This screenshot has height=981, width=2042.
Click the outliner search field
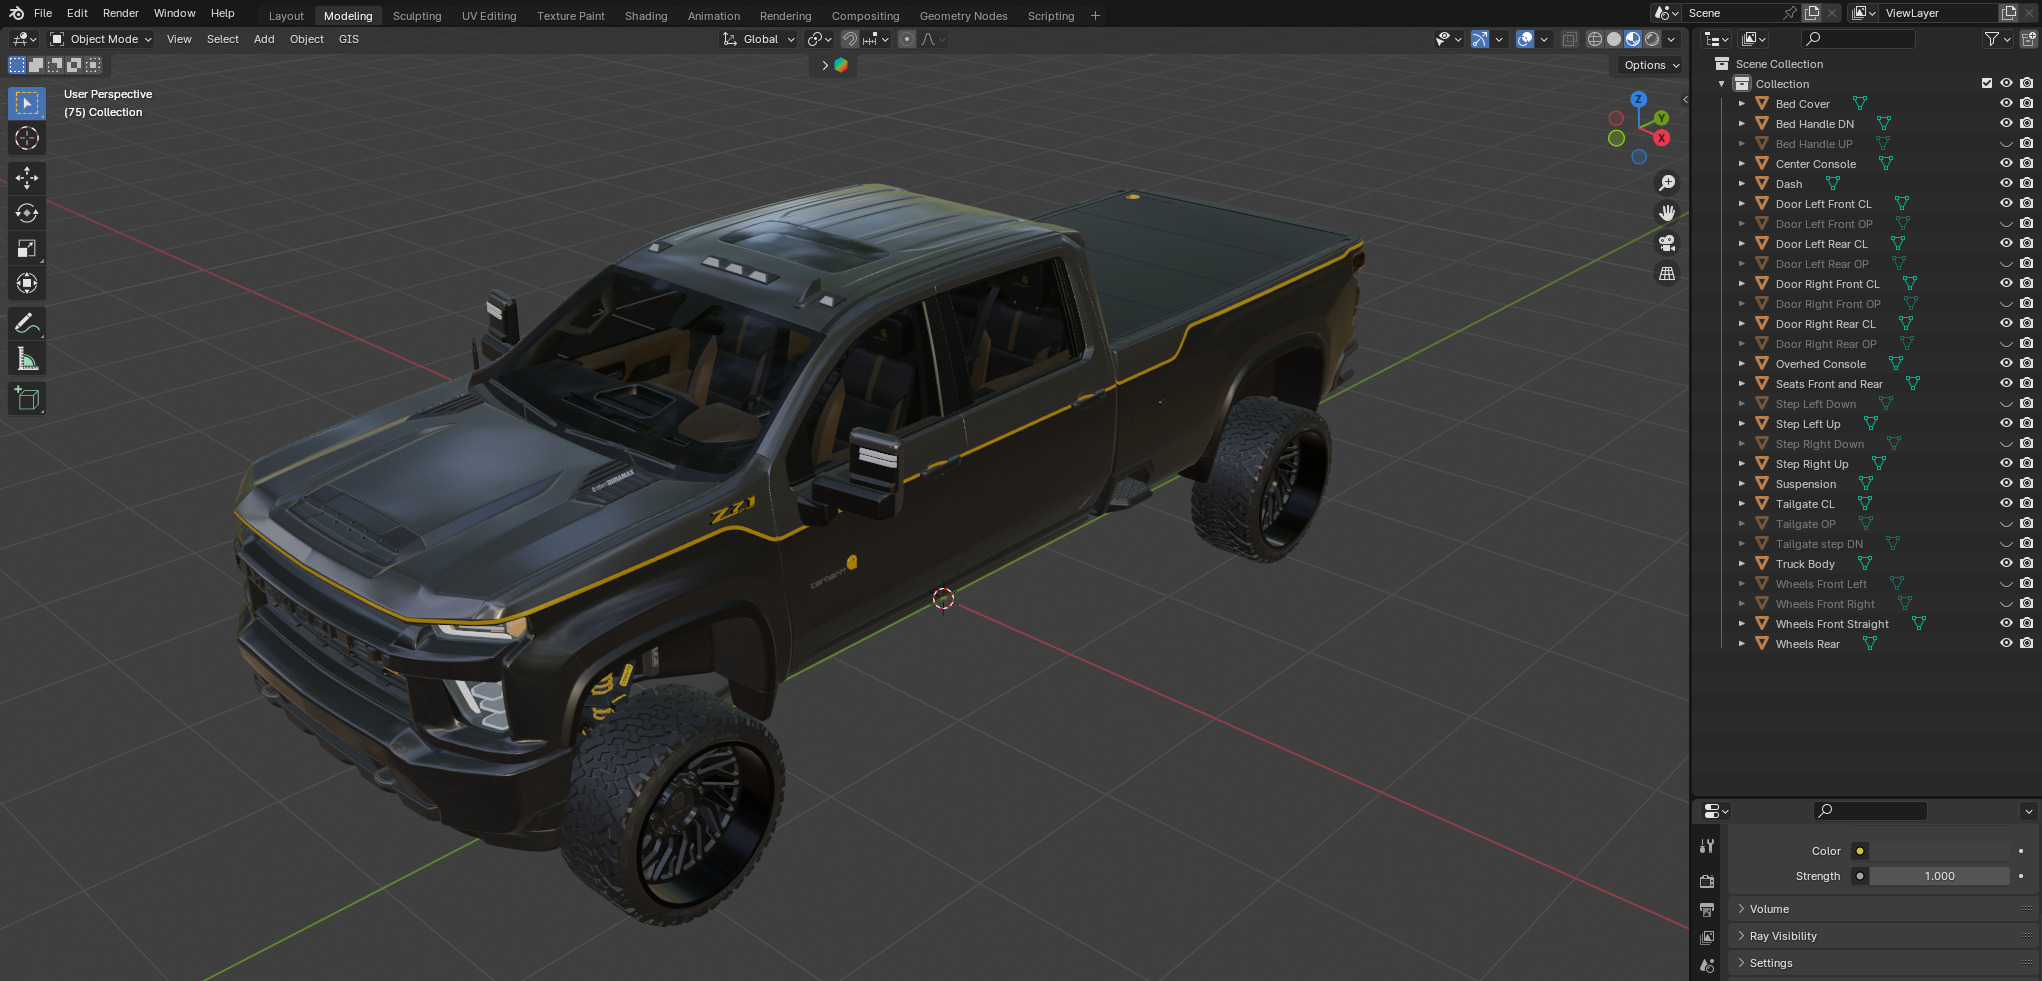click(1858, 39)
